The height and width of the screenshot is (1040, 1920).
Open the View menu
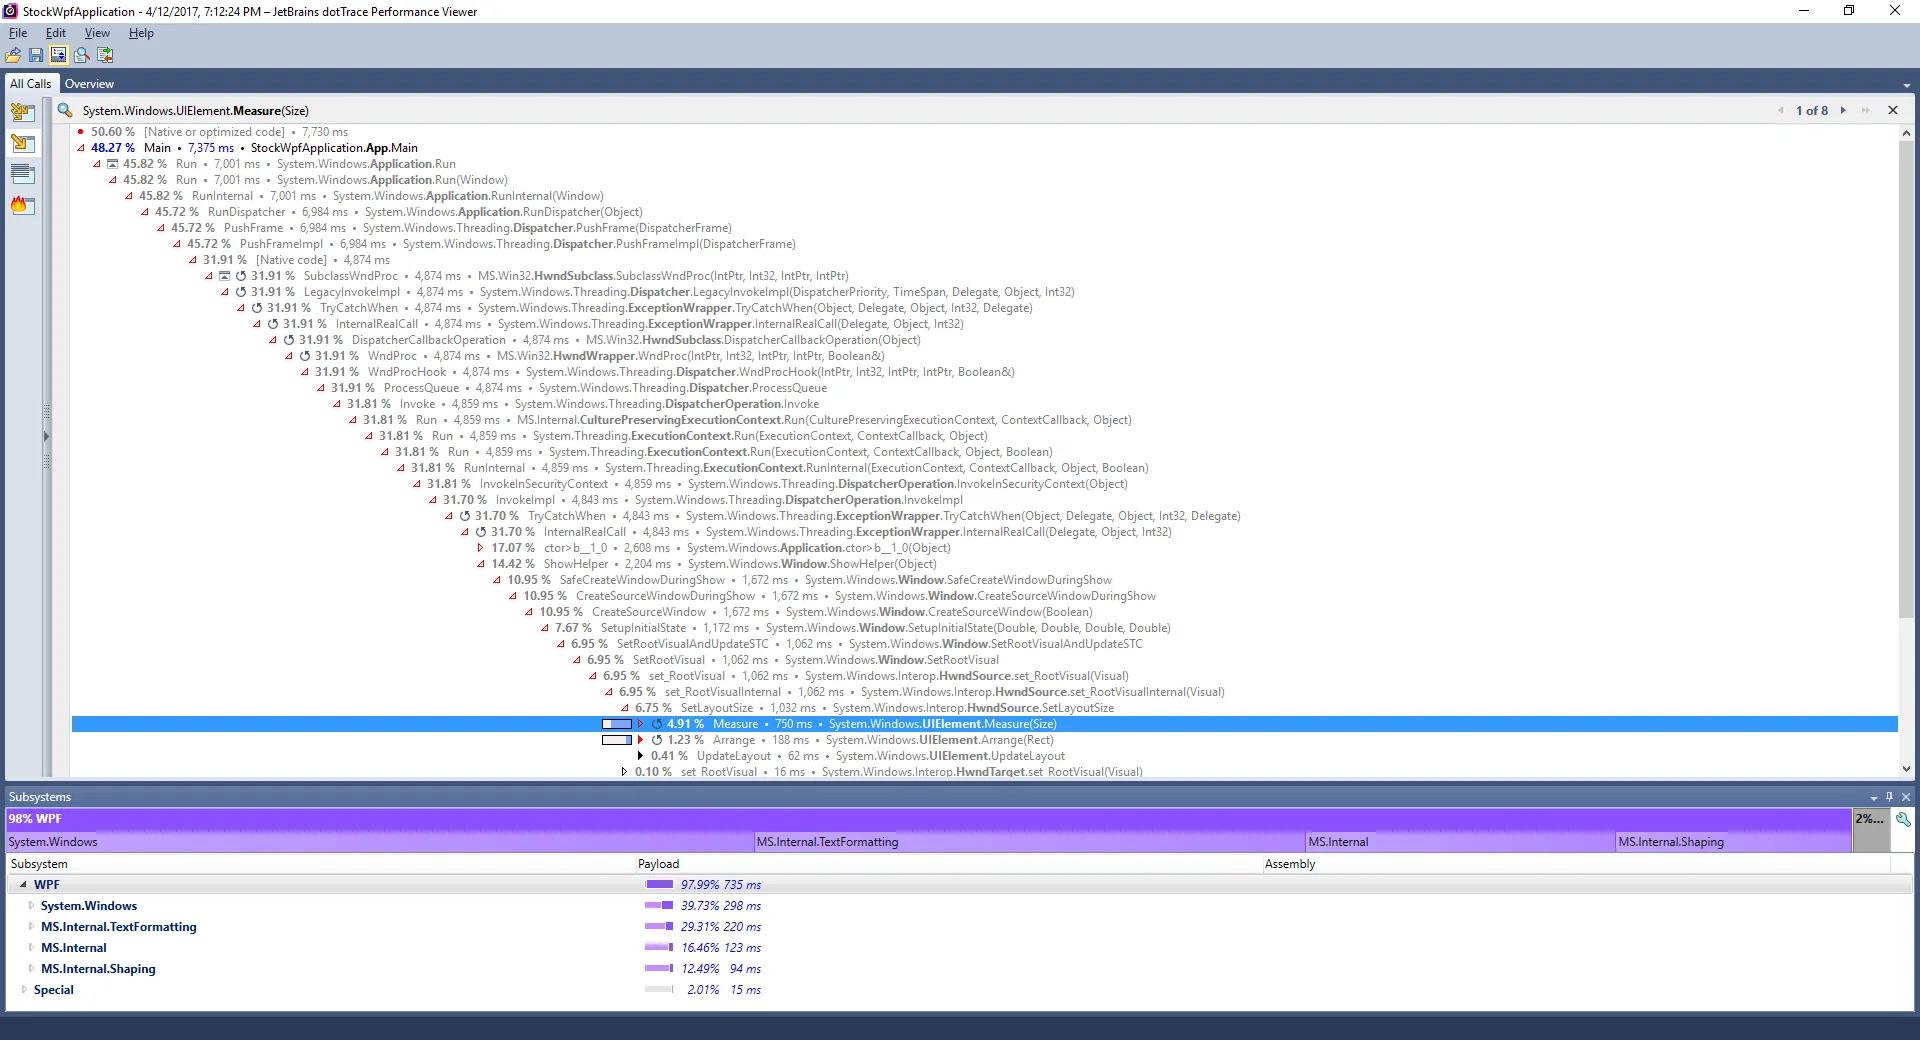(97, 33)
